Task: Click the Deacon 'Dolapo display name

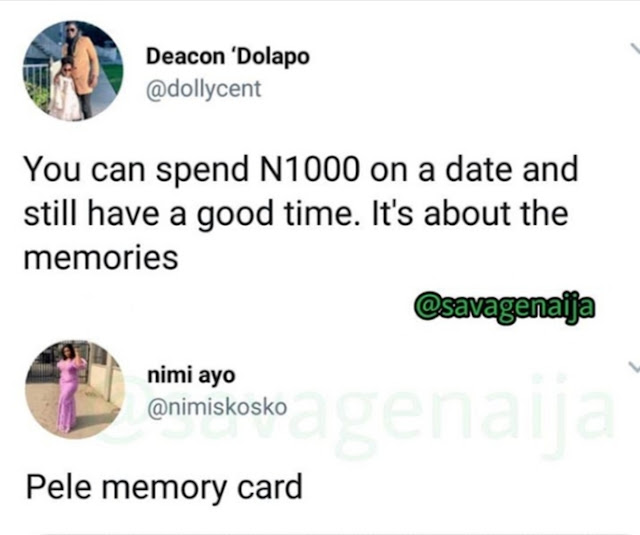Action: [228, 56]
